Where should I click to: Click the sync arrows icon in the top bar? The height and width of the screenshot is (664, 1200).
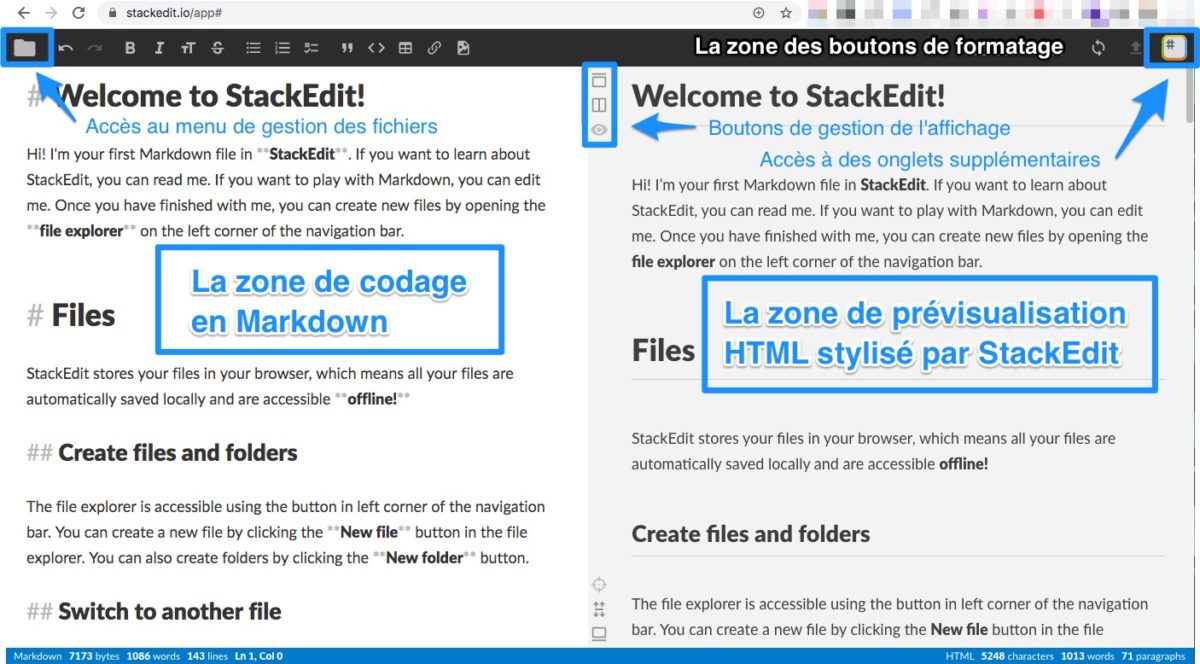[x=1097, y=46]
